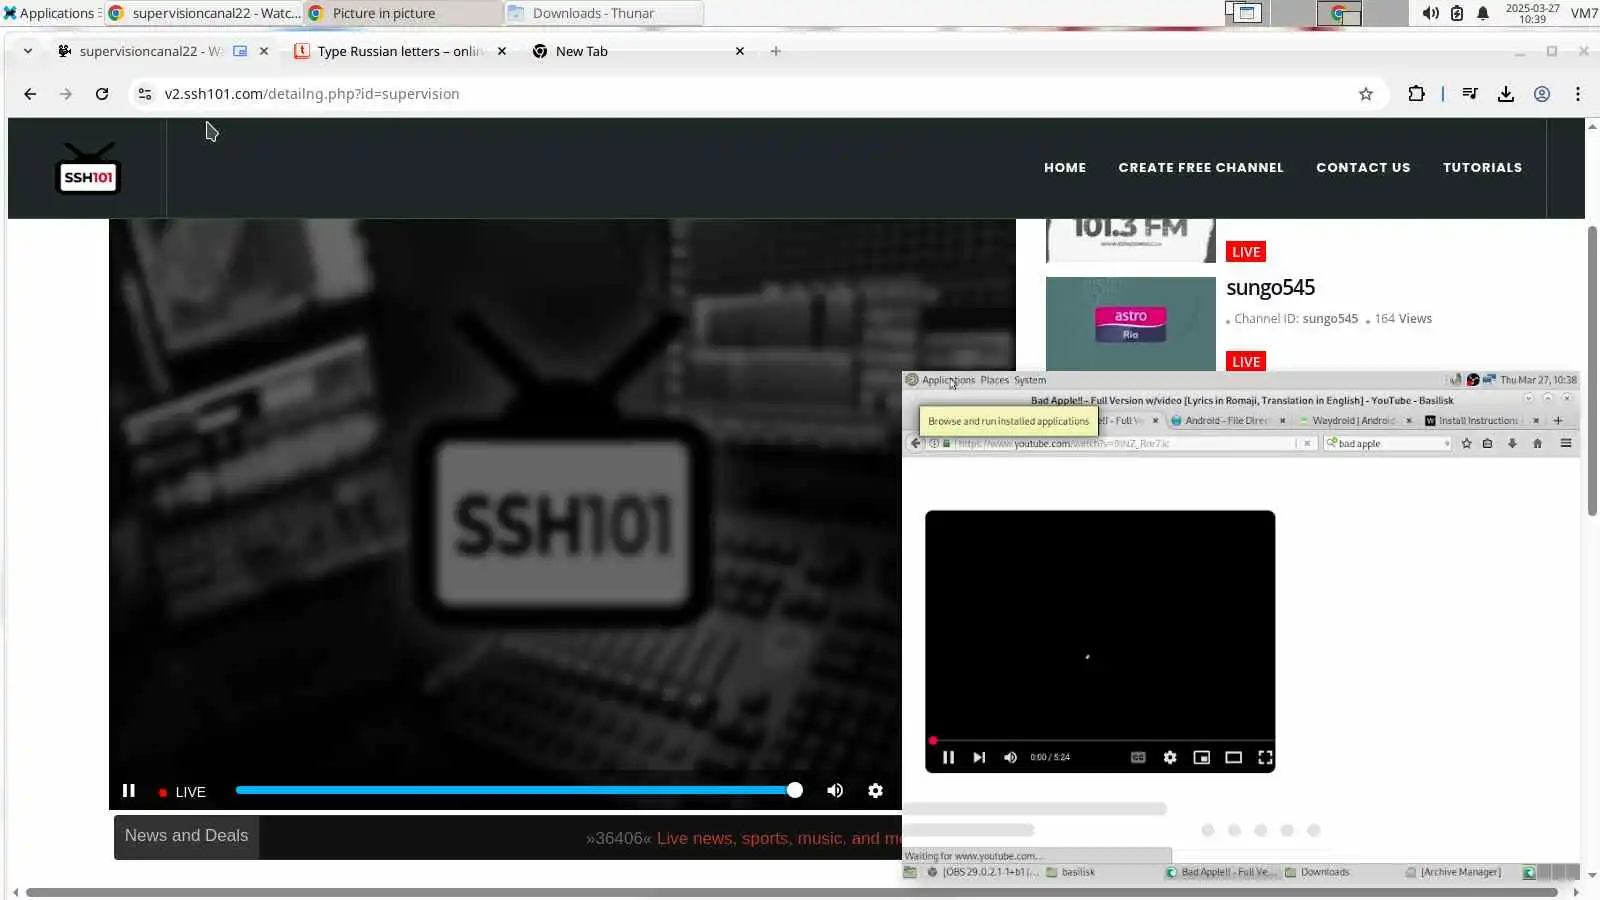This screenshot has height=900, width=1600.
Task: Go back in the Chrome browser
Action: pyautogui.click(x=30, y=94)
